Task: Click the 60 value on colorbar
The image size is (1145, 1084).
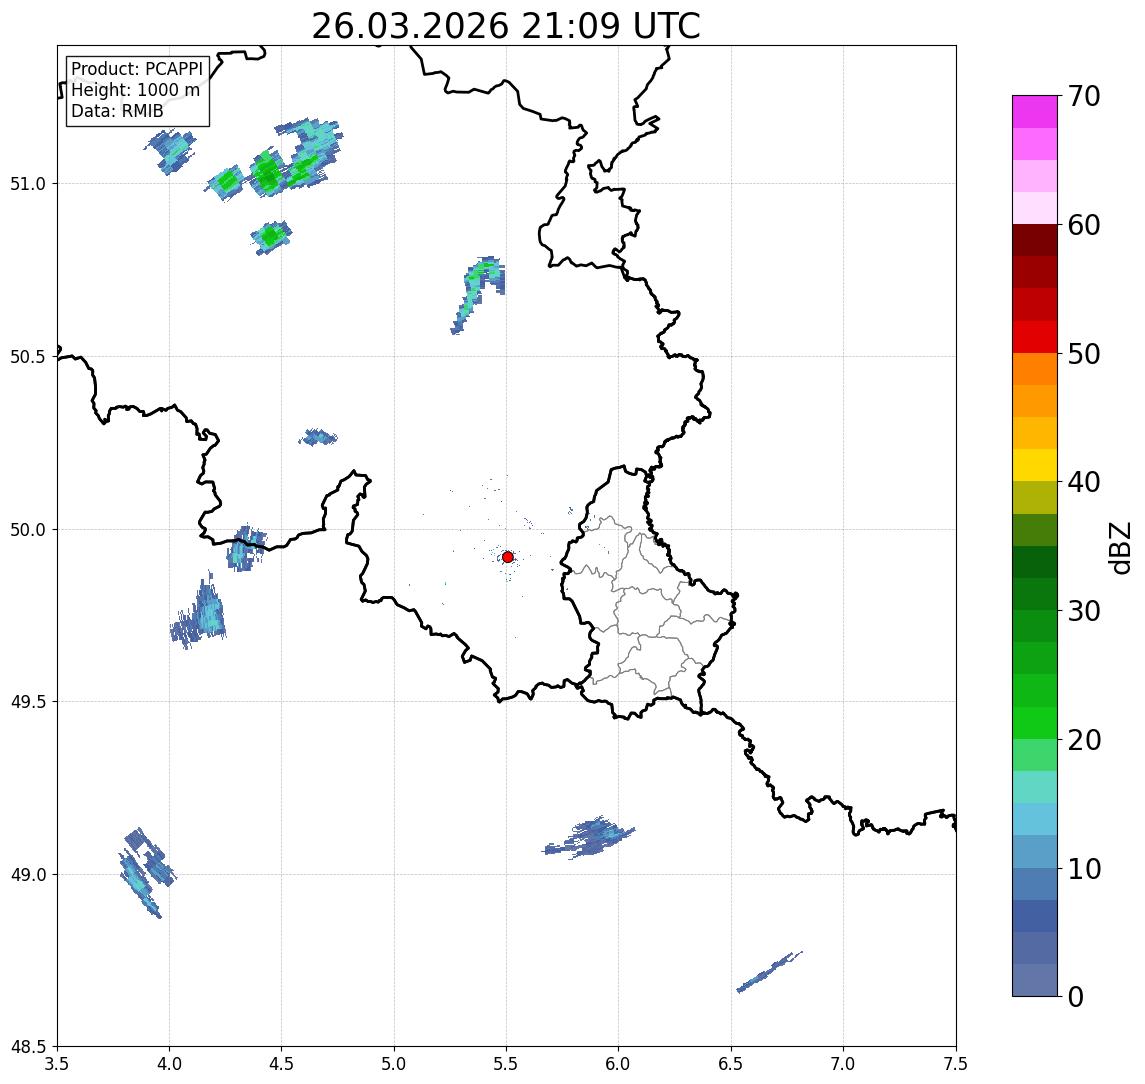Action: click(1084, 225)
